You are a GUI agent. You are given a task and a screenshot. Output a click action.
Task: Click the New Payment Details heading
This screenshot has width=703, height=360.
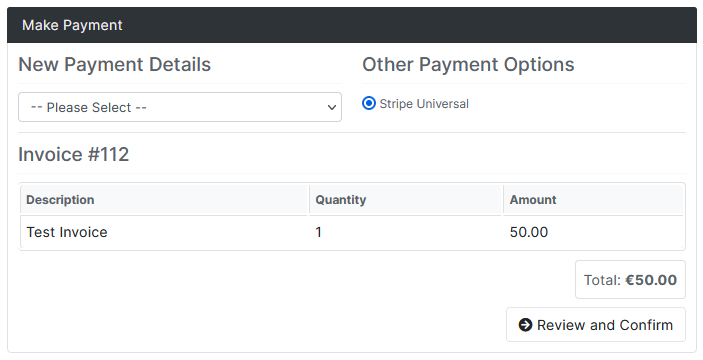[114, 65]
